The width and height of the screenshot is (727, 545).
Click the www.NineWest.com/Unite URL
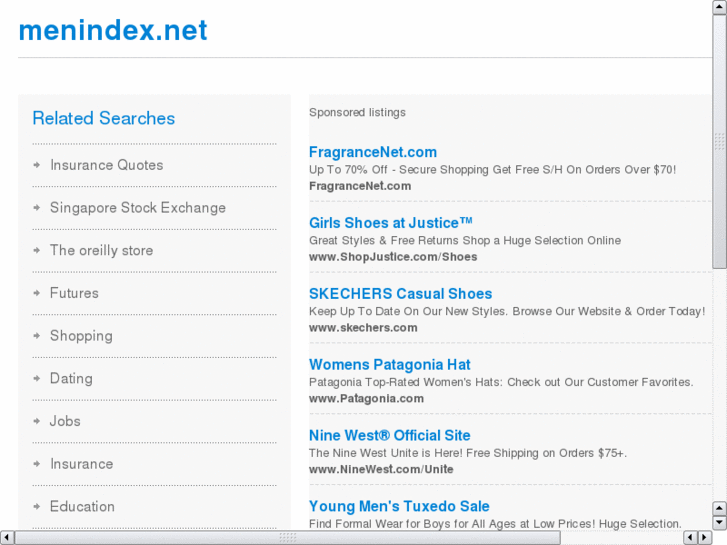381,469
